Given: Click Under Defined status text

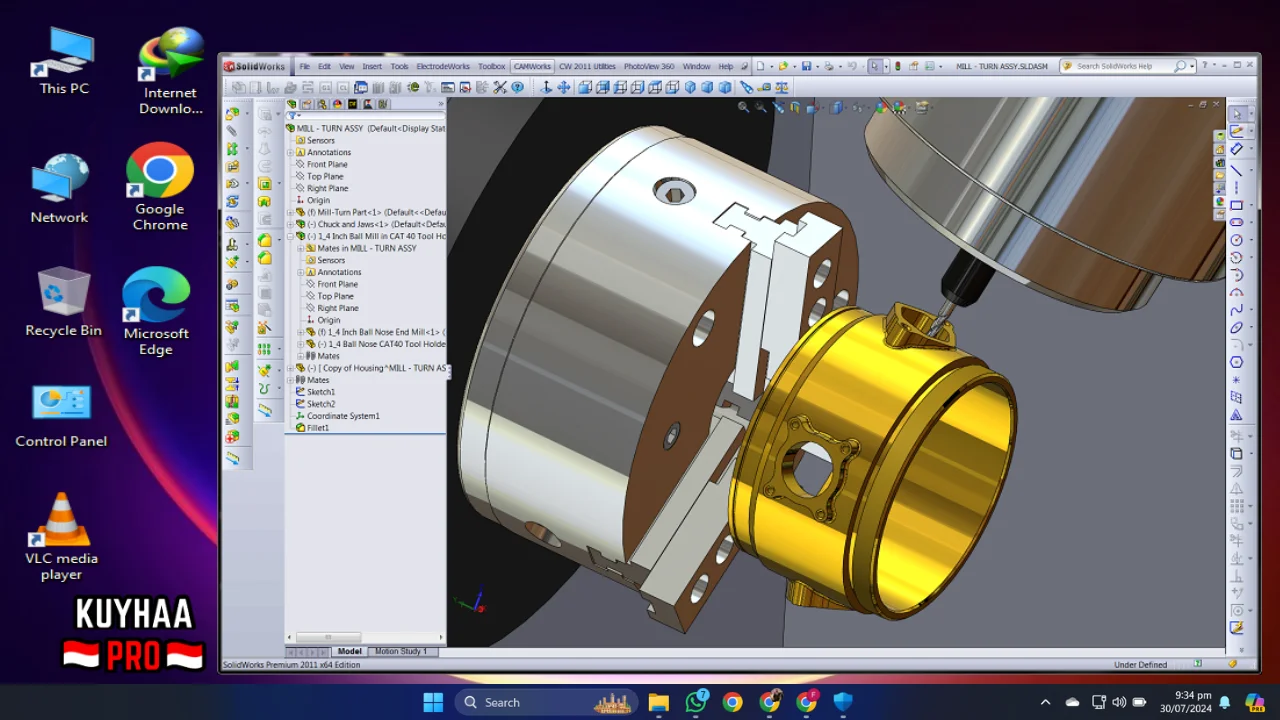Looking at the screenshot, I should pos(1141,664).
